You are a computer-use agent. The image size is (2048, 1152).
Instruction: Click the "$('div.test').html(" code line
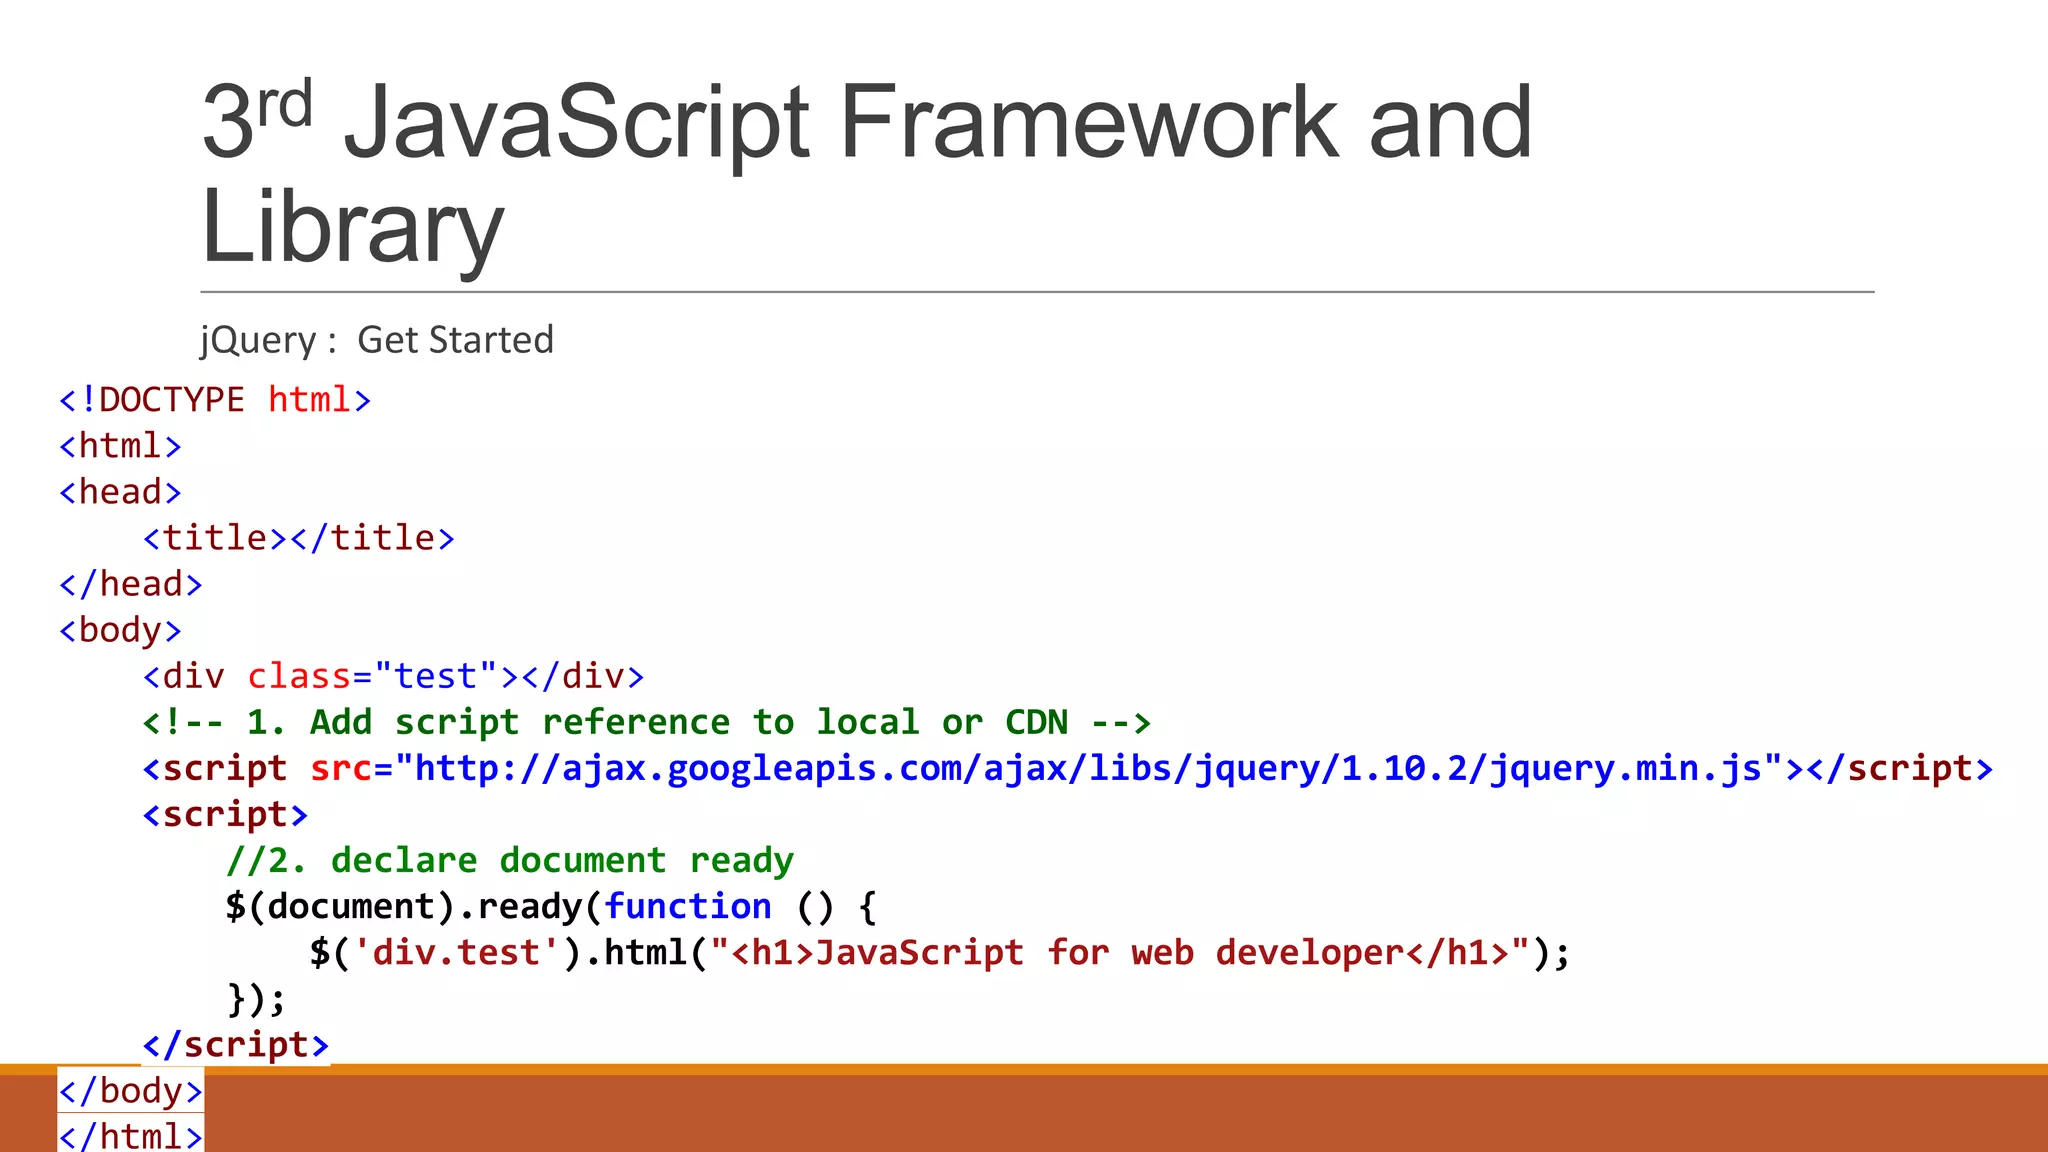[x=940, y=952]
